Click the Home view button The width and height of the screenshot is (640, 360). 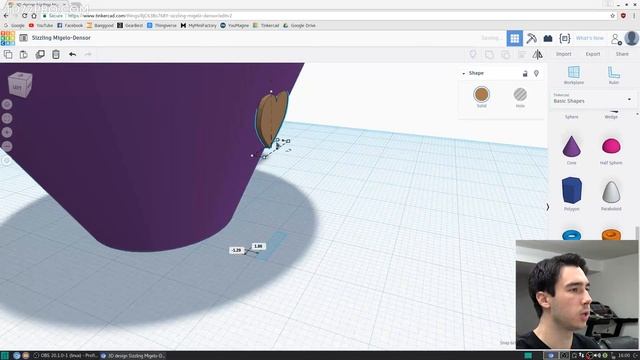coord(7,104)
